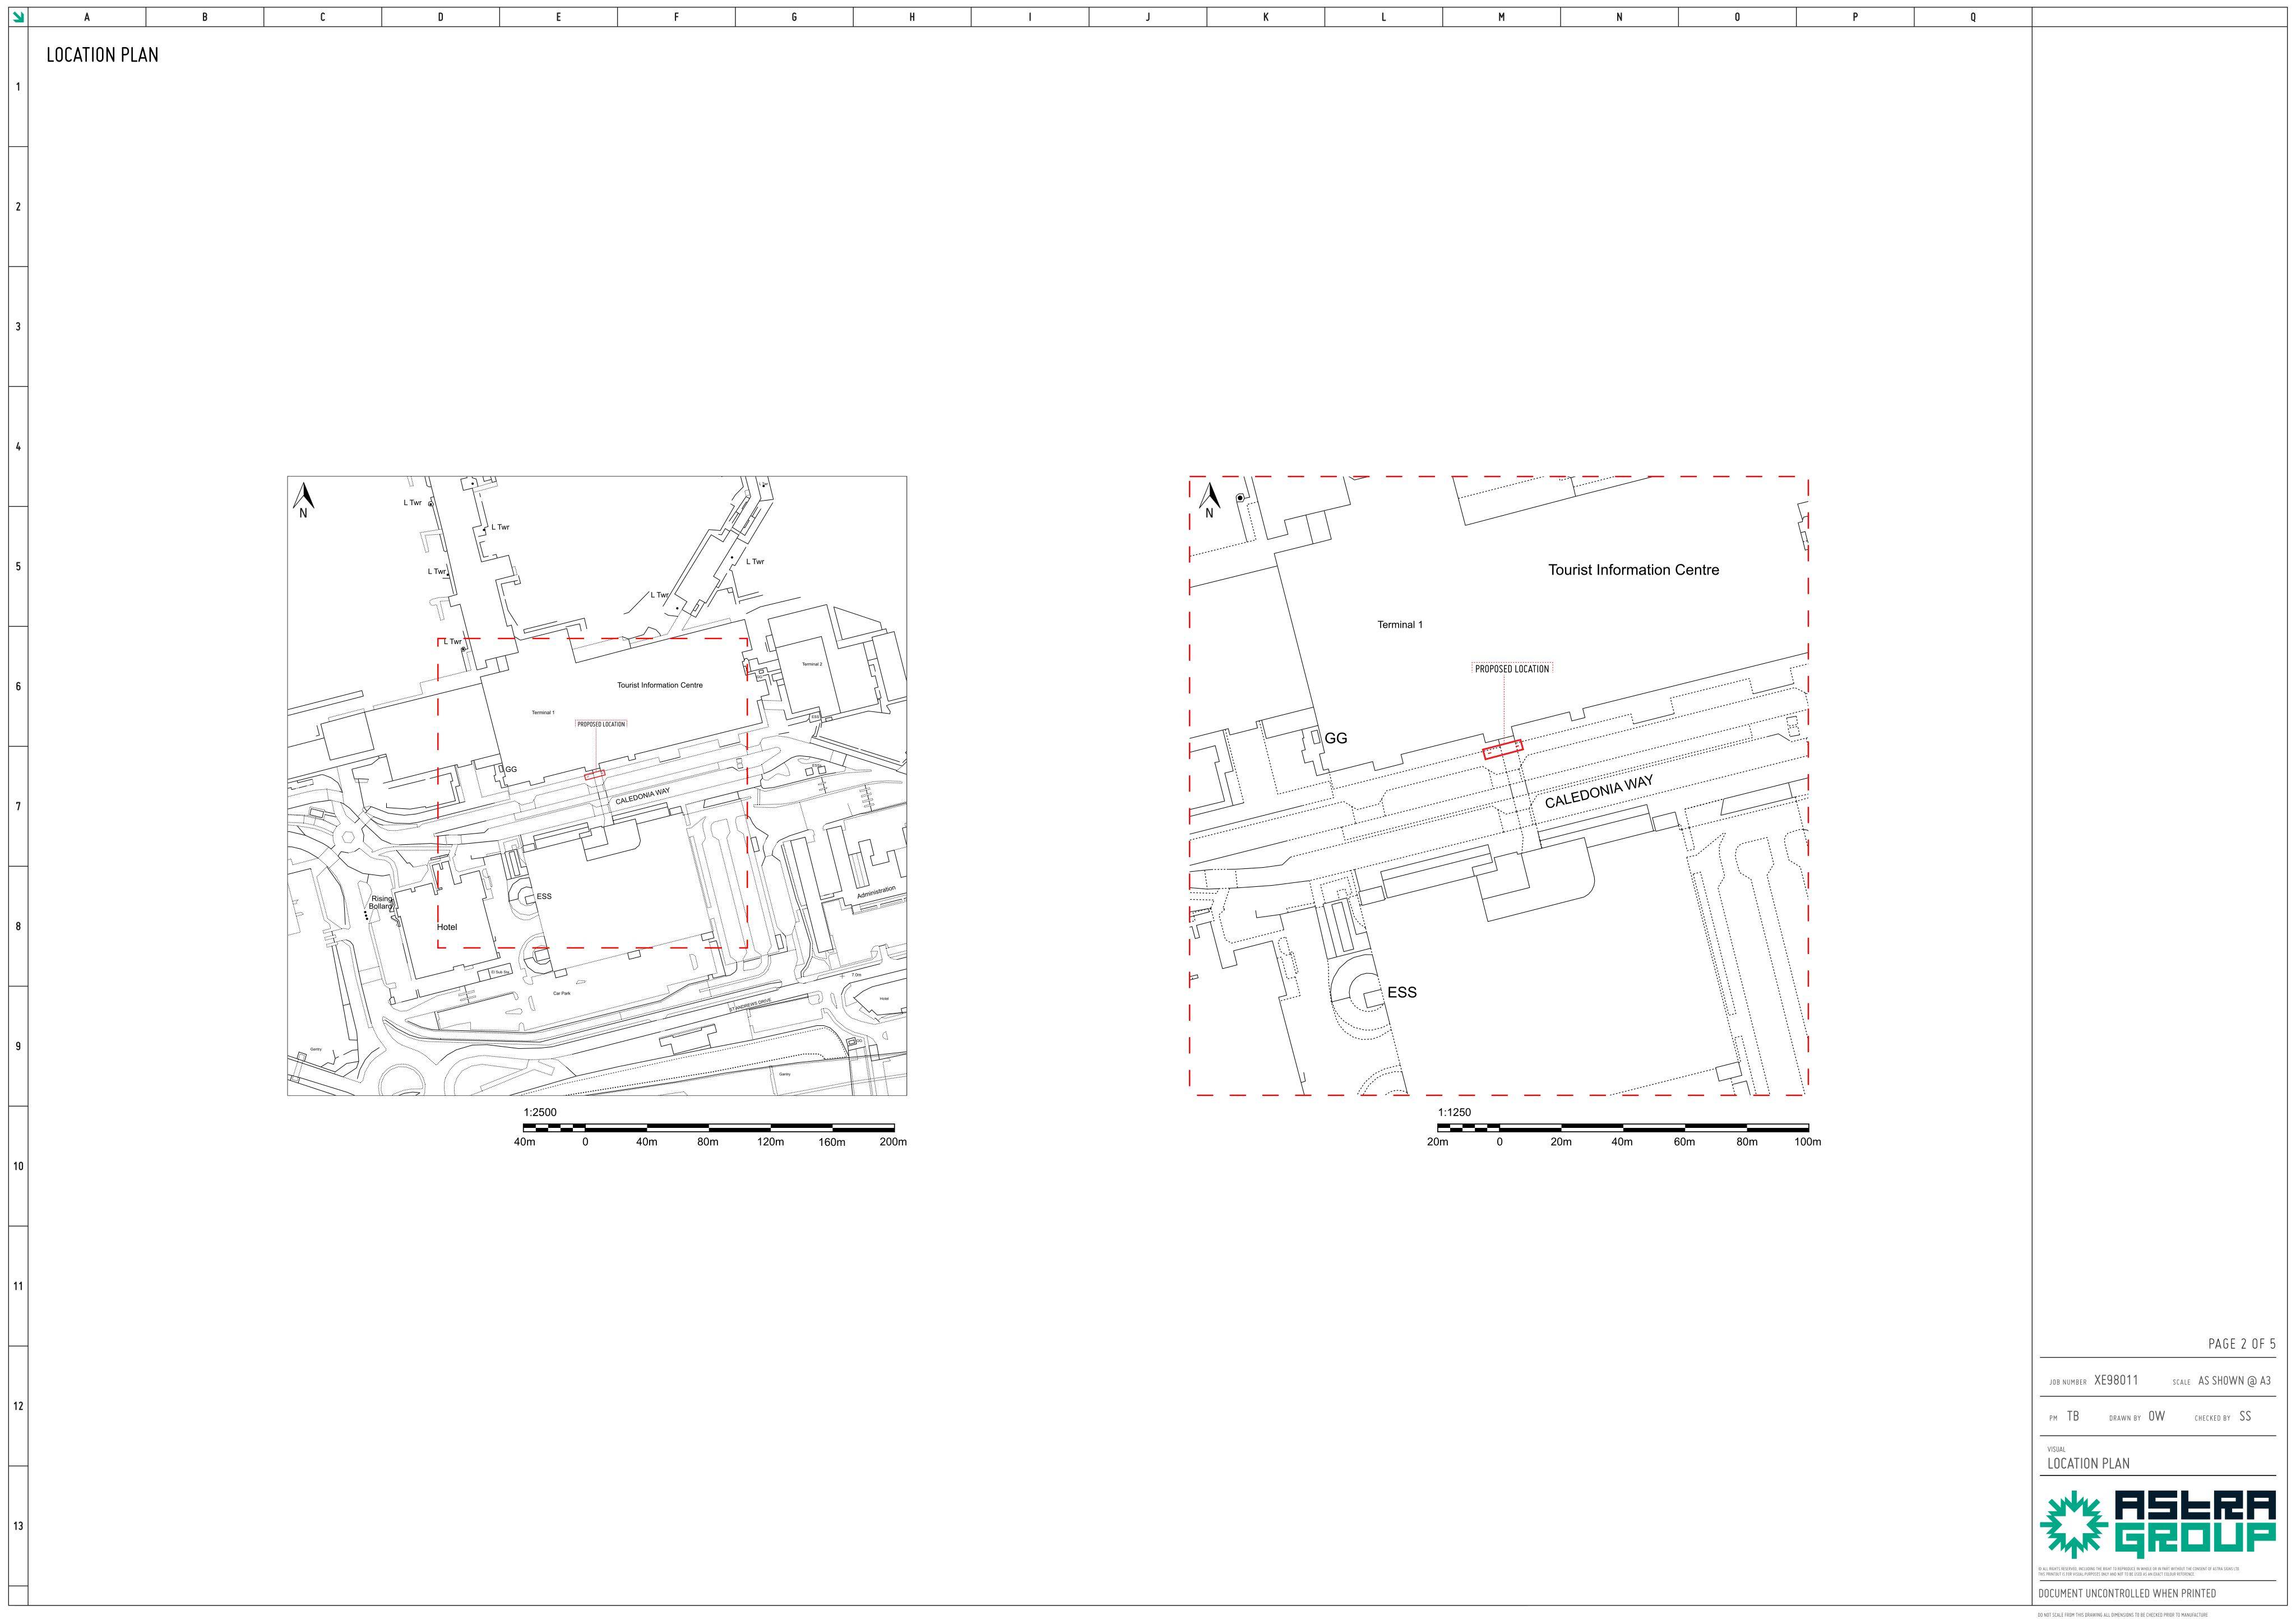This screenshot has height=1624, width=2296.
Task: Click the PAGE 2 OF 5 text
Action: [x=2242, y=1344]
